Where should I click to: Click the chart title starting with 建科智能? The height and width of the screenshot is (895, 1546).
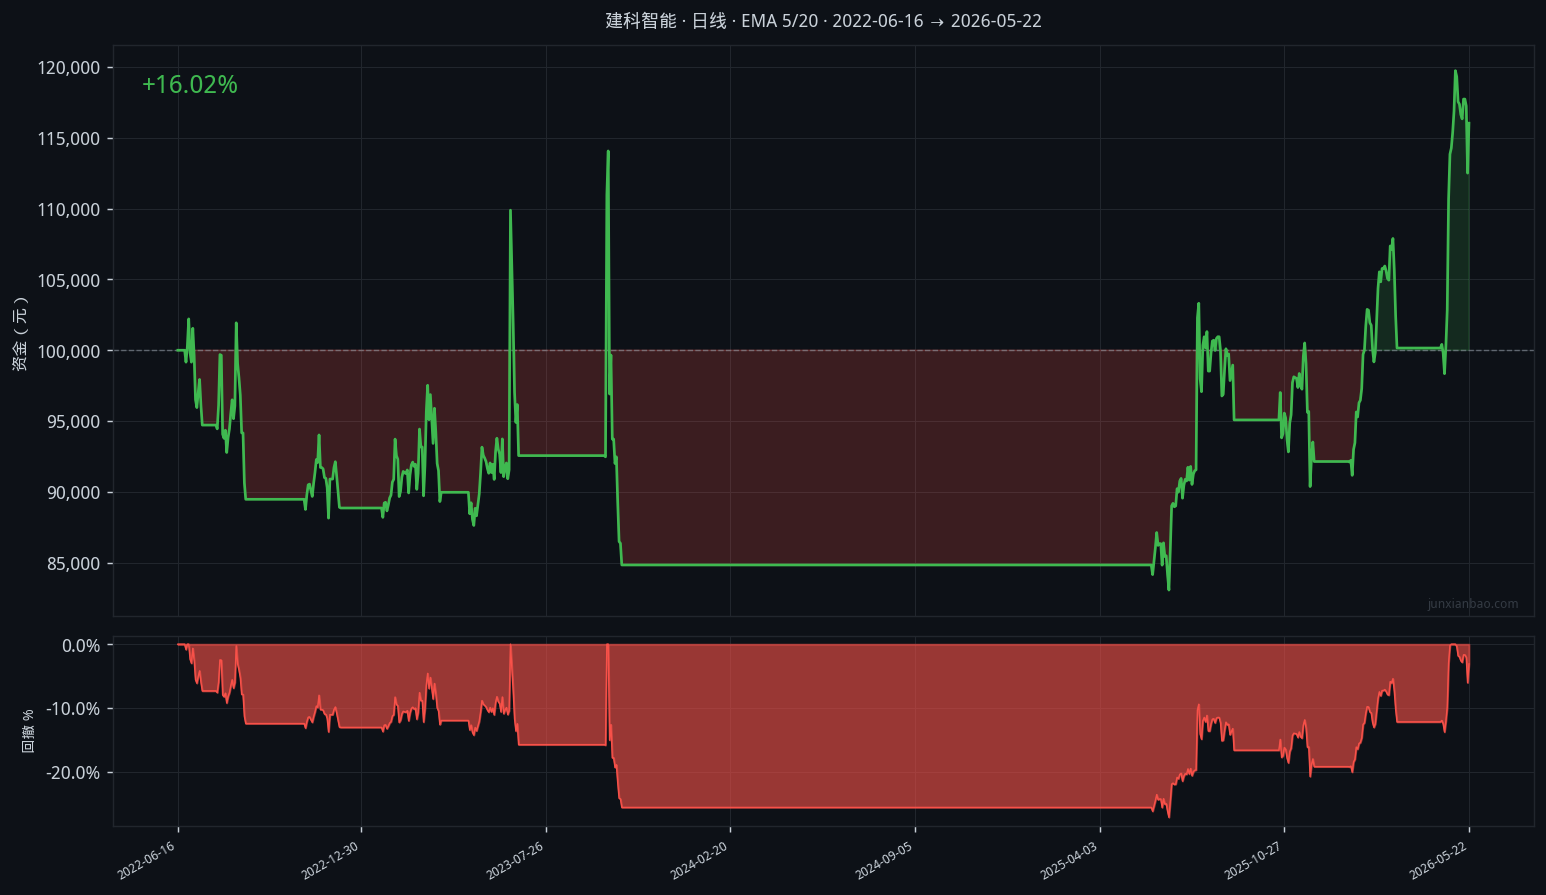823,21
